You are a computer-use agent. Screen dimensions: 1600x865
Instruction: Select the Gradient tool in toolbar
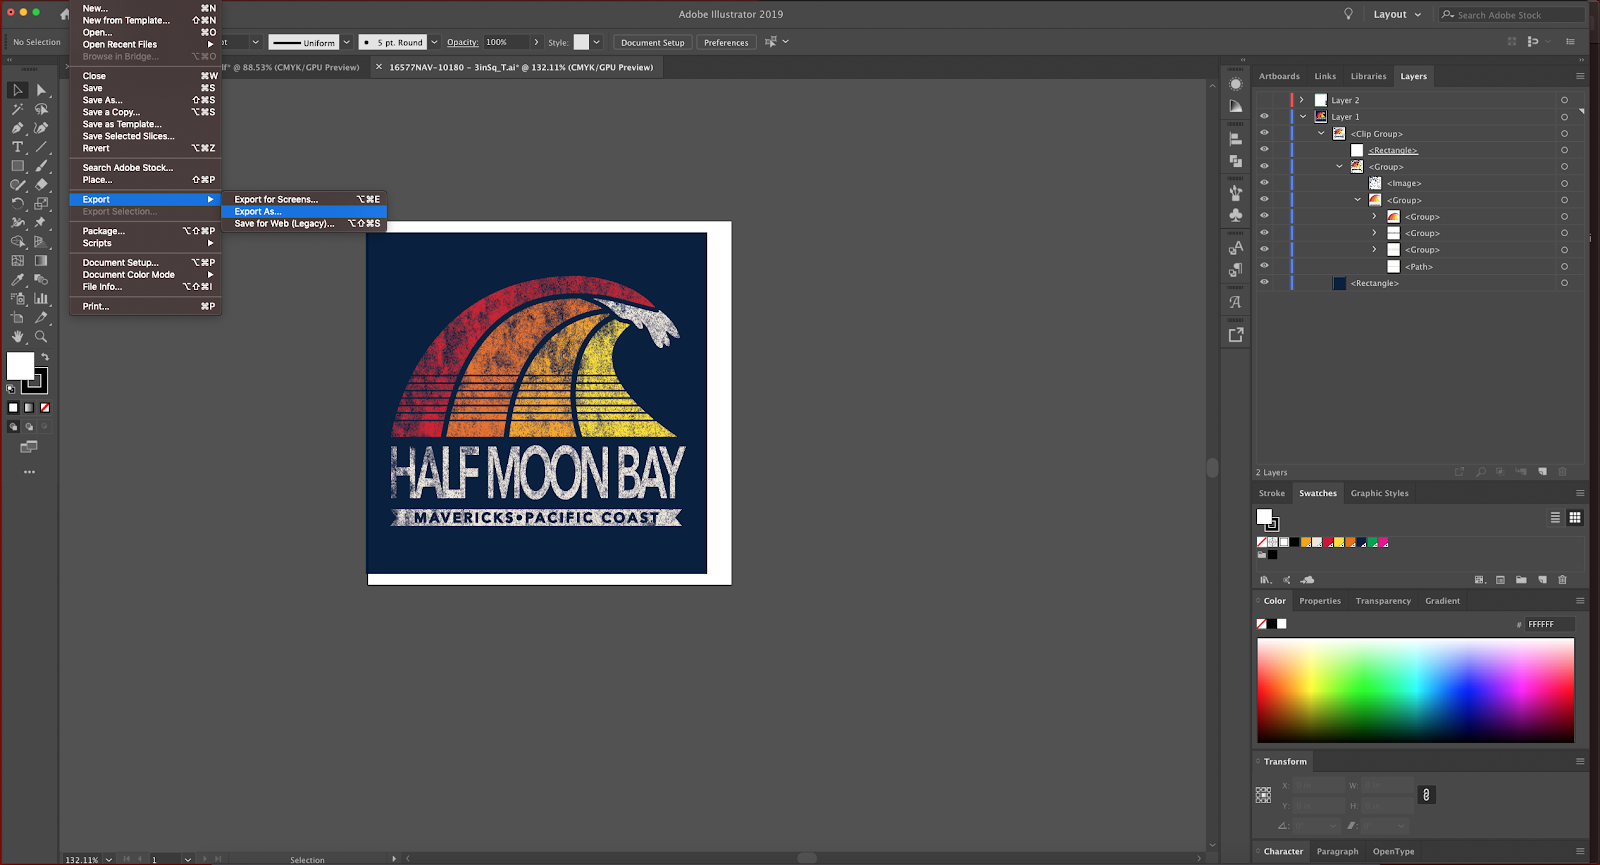(x=41, y=261)
